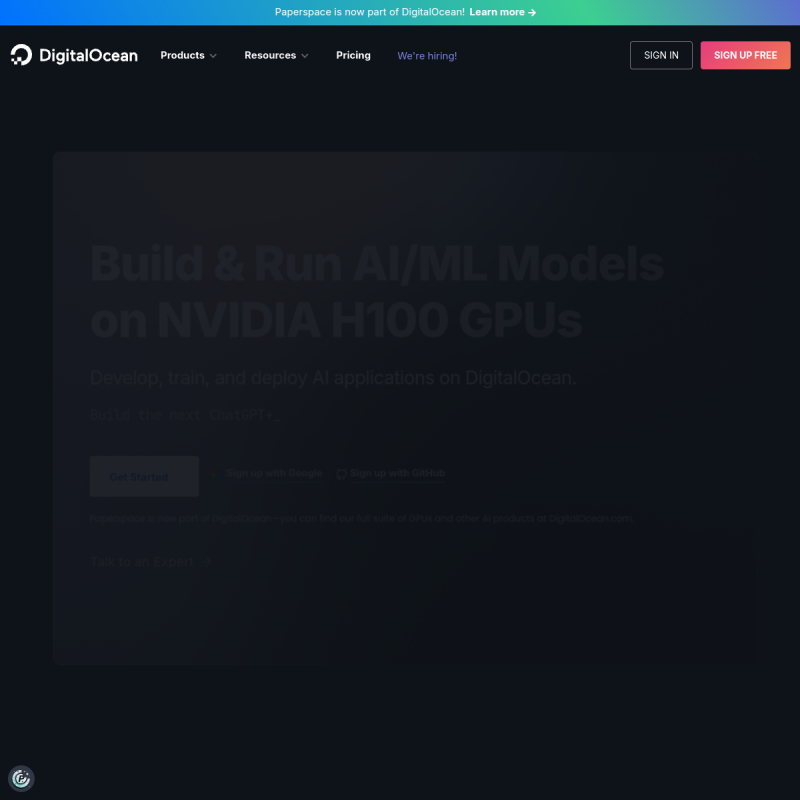Click the DigitalOcean wordmark text
This screenshot has width=800, height=800.
click(x=88, y=55)
